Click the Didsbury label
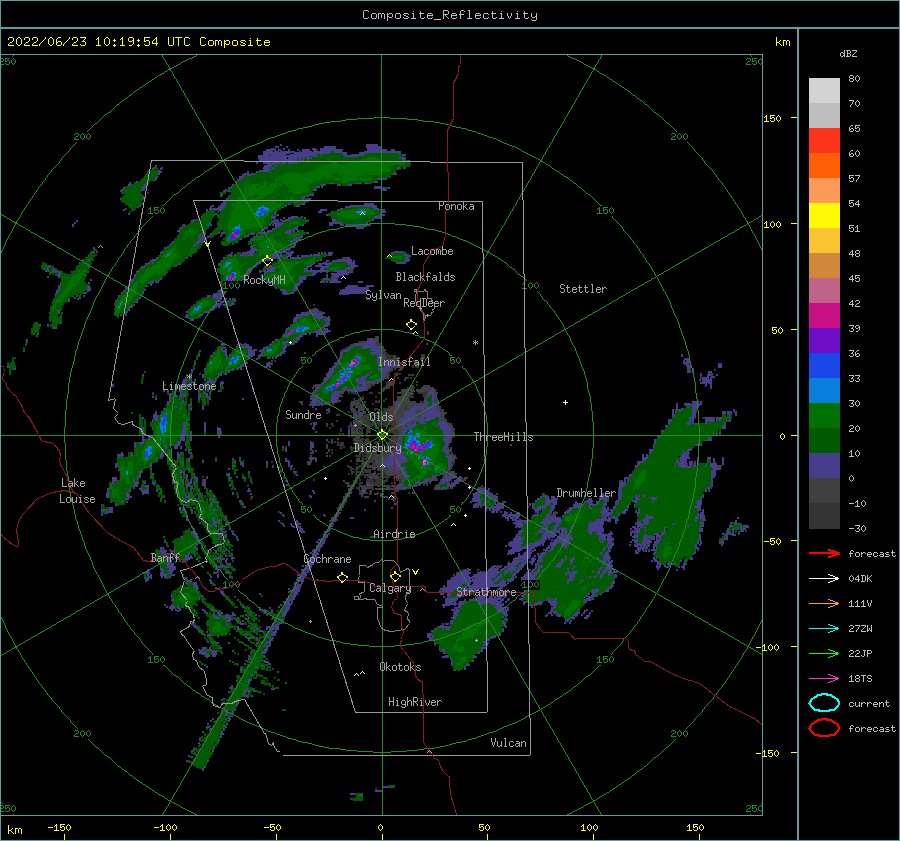 (x=377, y=448)
